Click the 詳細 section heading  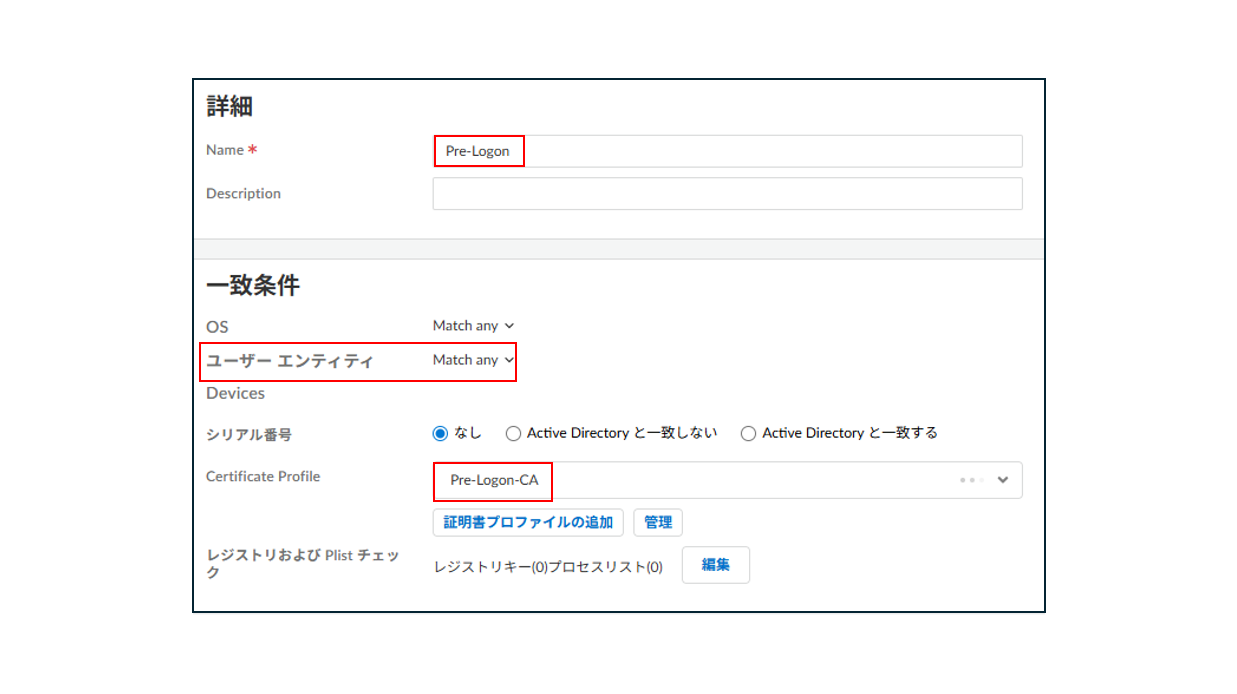click(229, 106)
